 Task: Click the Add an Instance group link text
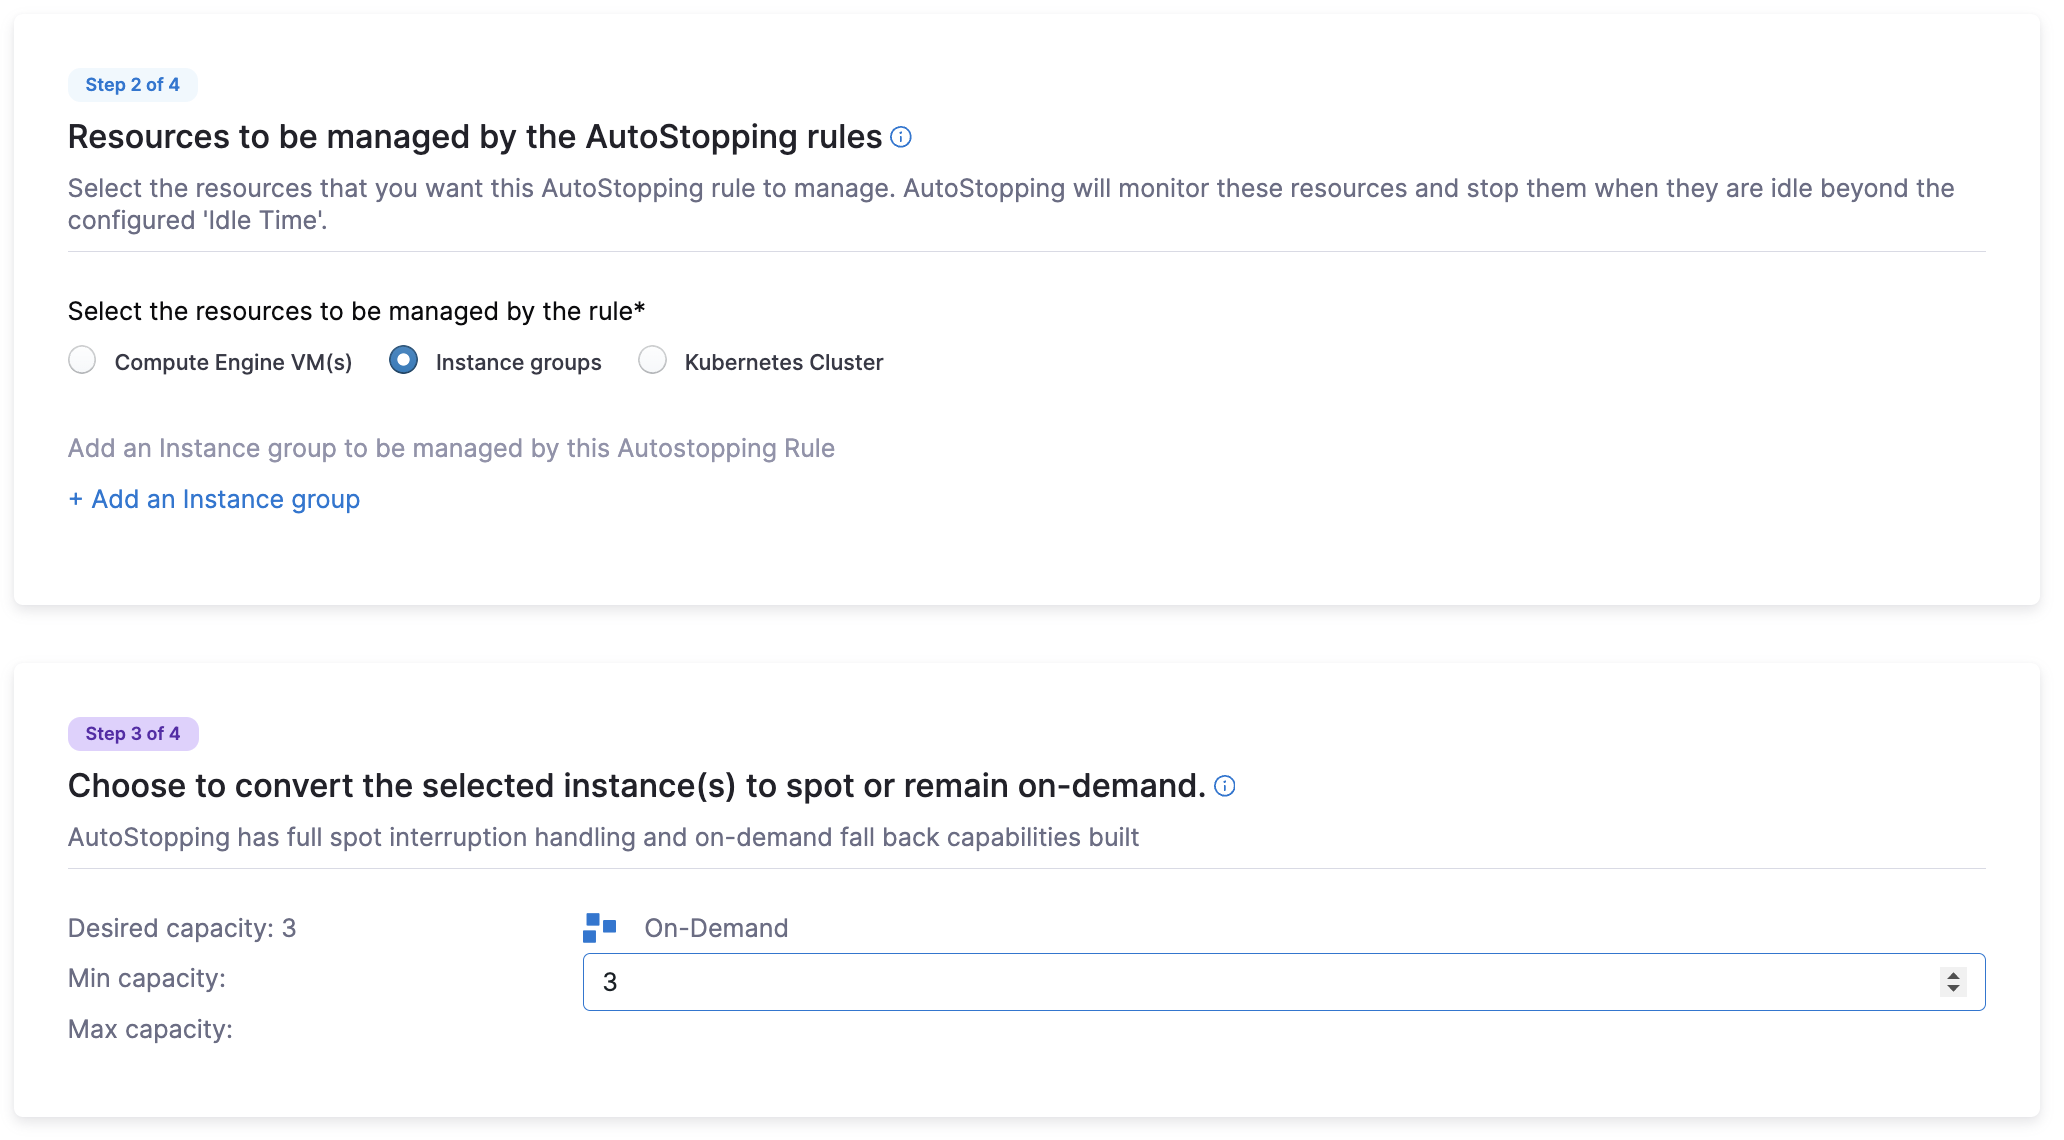[x=225, y=499]
